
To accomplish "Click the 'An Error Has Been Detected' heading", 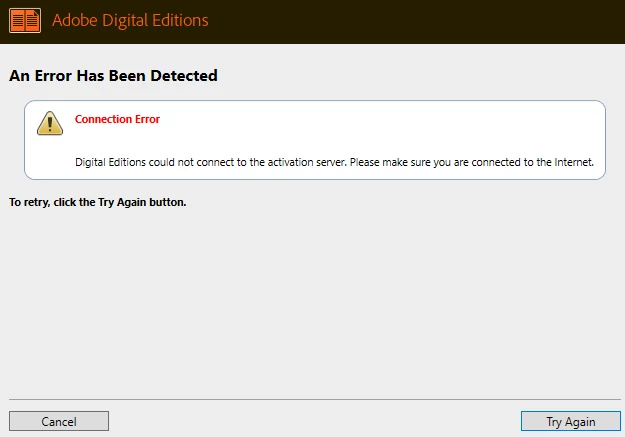I will coord(113,76).
